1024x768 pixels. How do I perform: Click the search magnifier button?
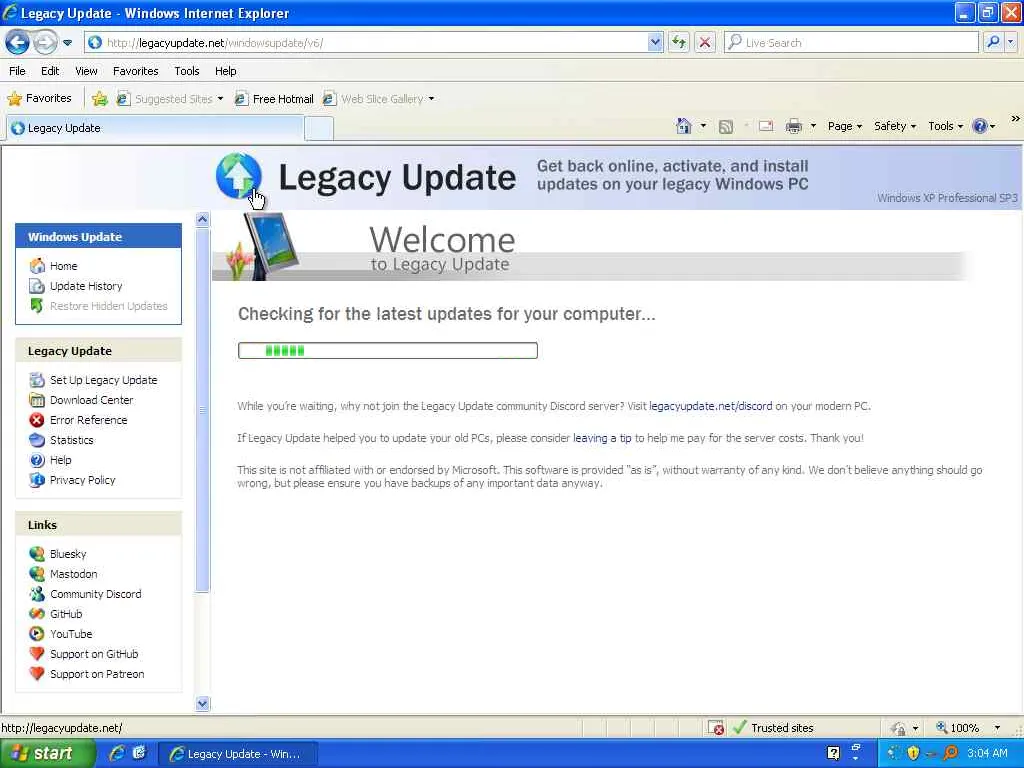[993, 42]
